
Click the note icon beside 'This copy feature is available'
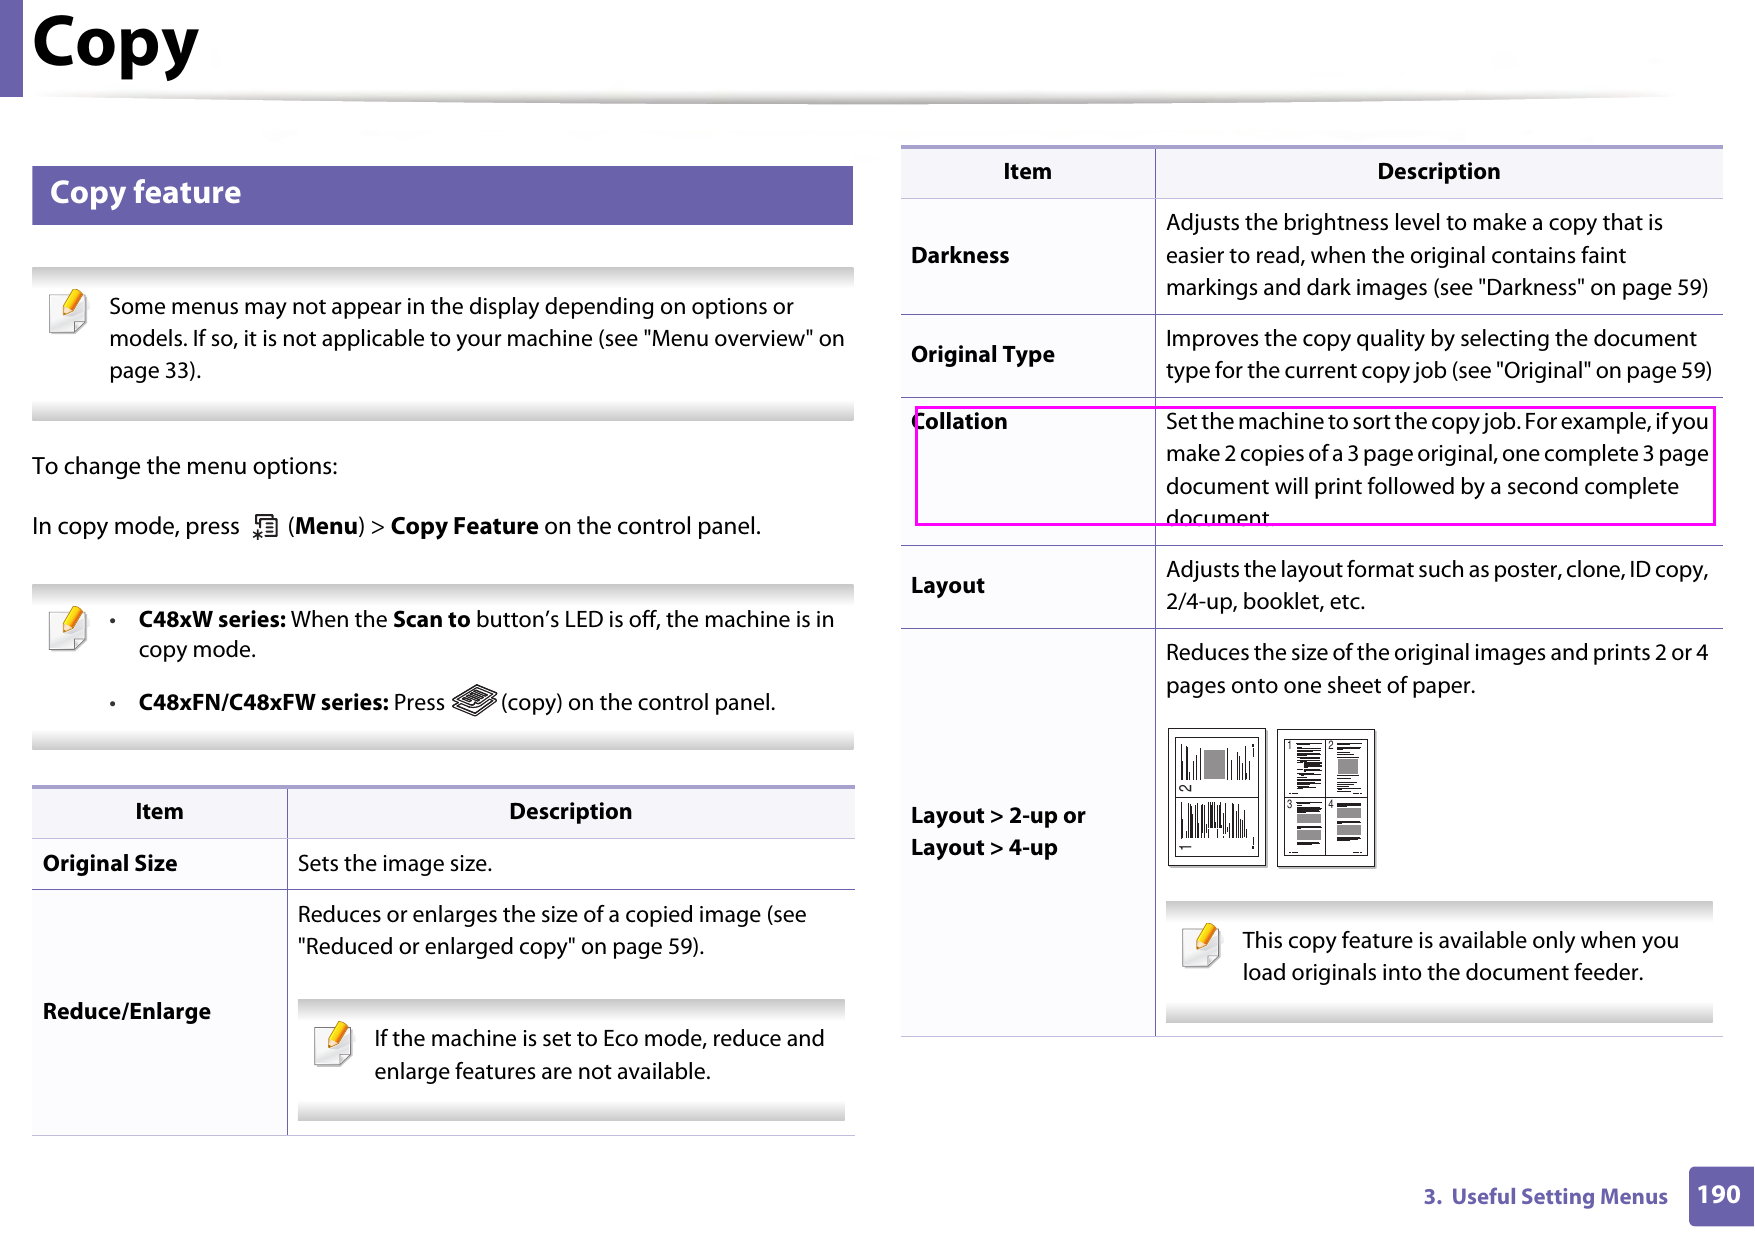pyautogui.click(x=1201, y=945)
